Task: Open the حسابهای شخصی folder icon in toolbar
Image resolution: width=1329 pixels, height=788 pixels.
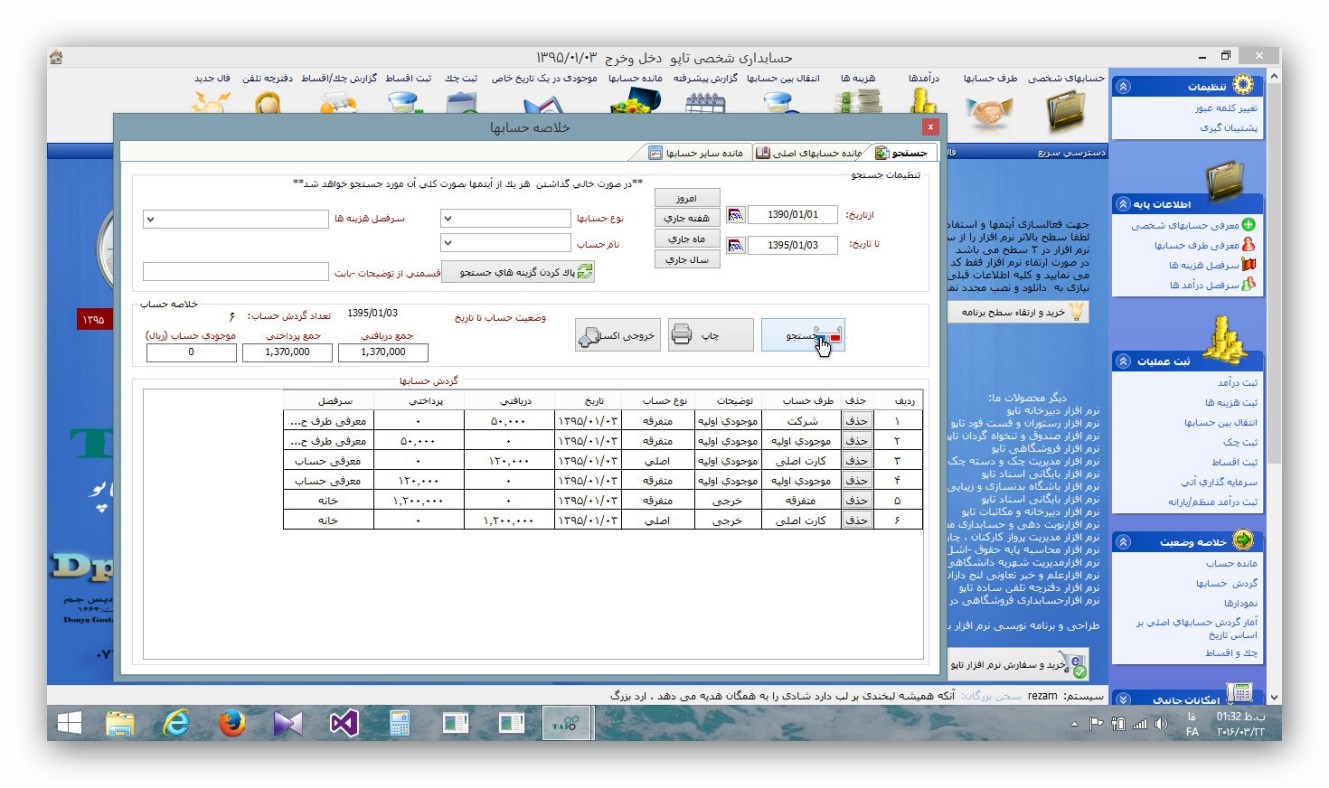Action: coord(1066,111)
